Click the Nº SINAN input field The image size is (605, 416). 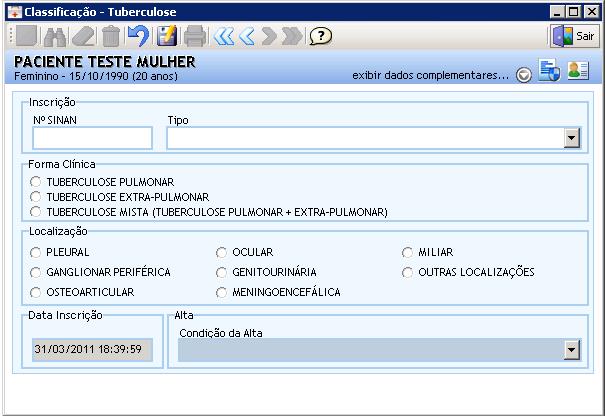point(92,138)
